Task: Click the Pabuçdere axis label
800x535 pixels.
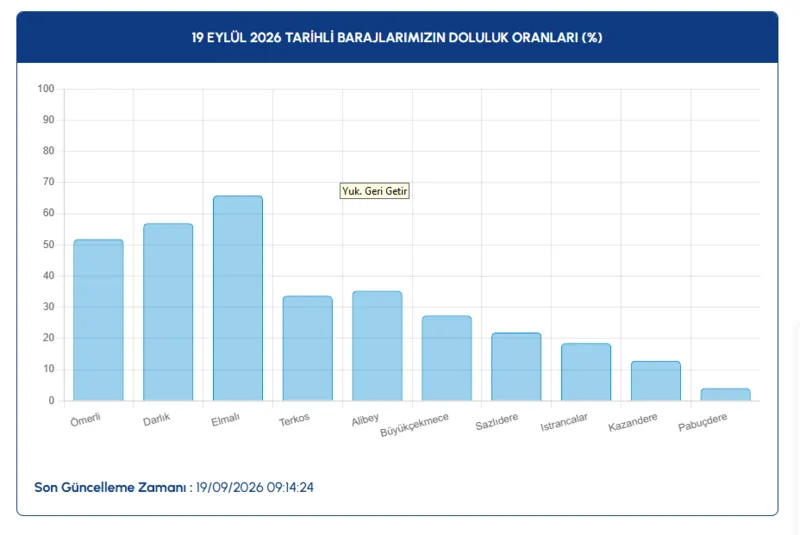Action: point(703,422)
